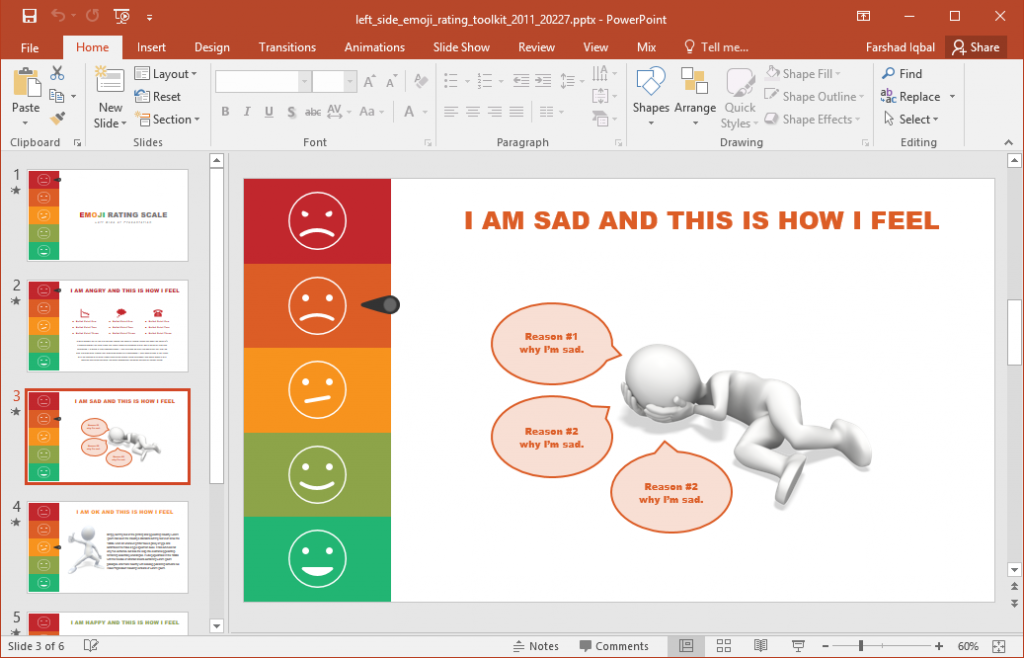Cut the selection with the scissors icon
The image size is (1024, 658).
57,72
